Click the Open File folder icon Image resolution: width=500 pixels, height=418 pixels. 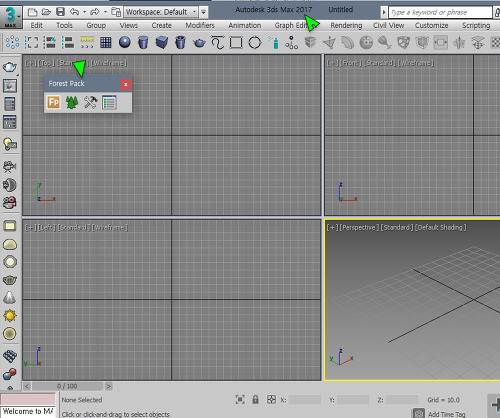click(46, 12)
